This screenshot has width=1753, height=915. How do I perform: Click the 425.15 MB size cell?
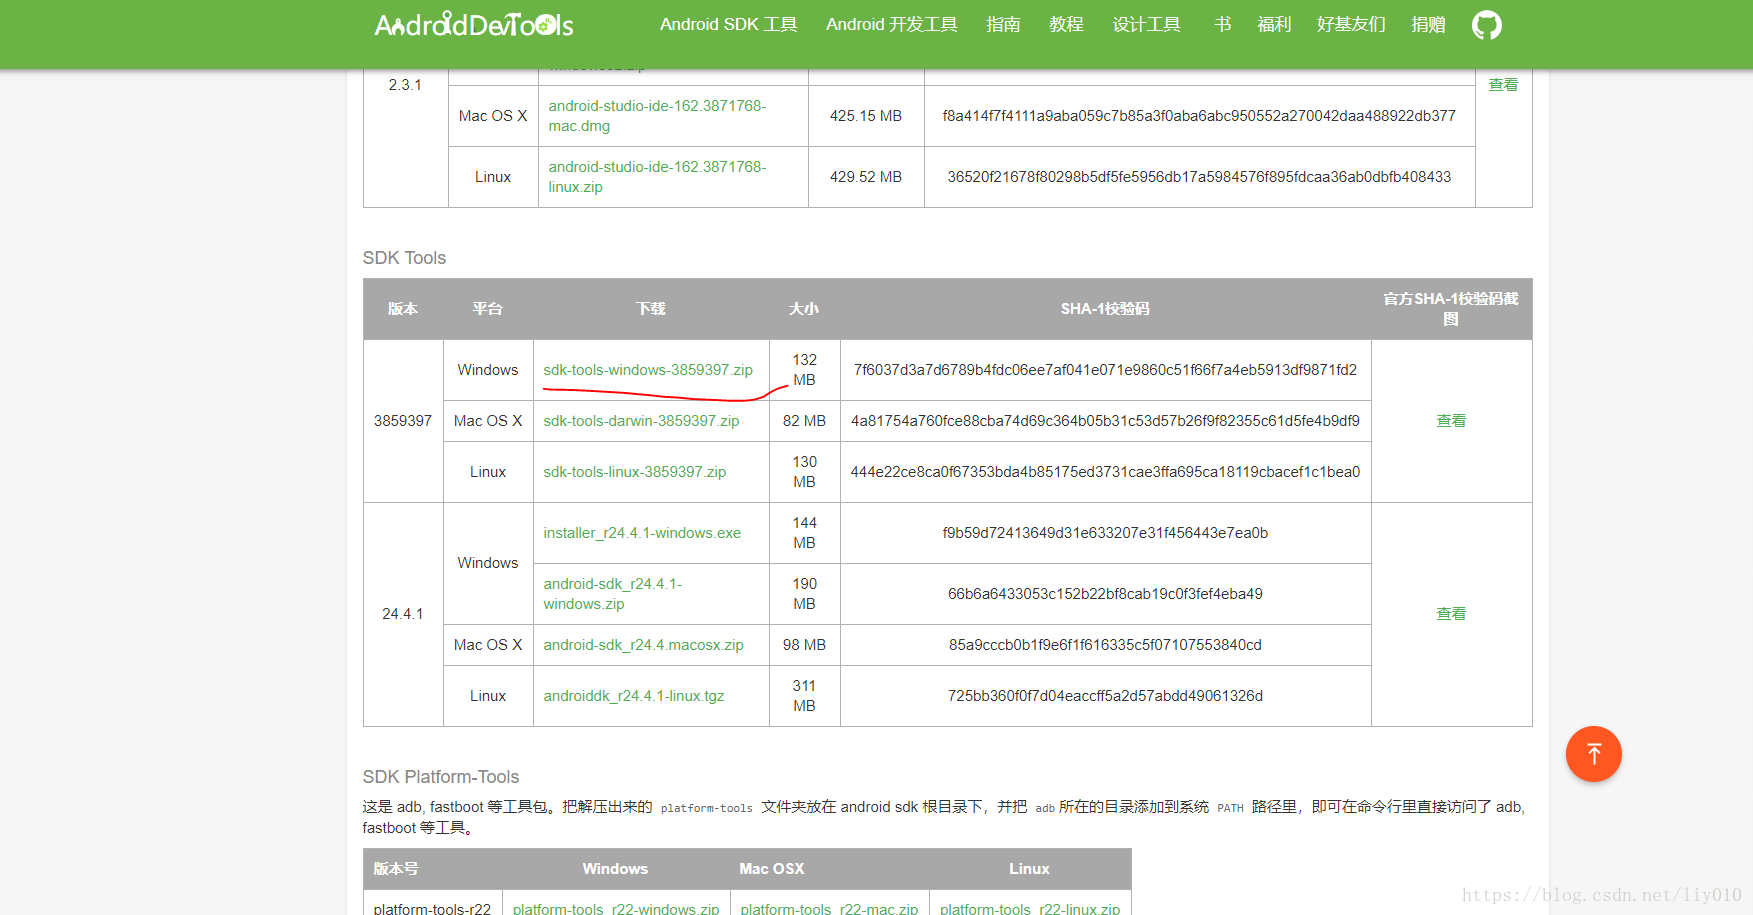click(866, 116)
